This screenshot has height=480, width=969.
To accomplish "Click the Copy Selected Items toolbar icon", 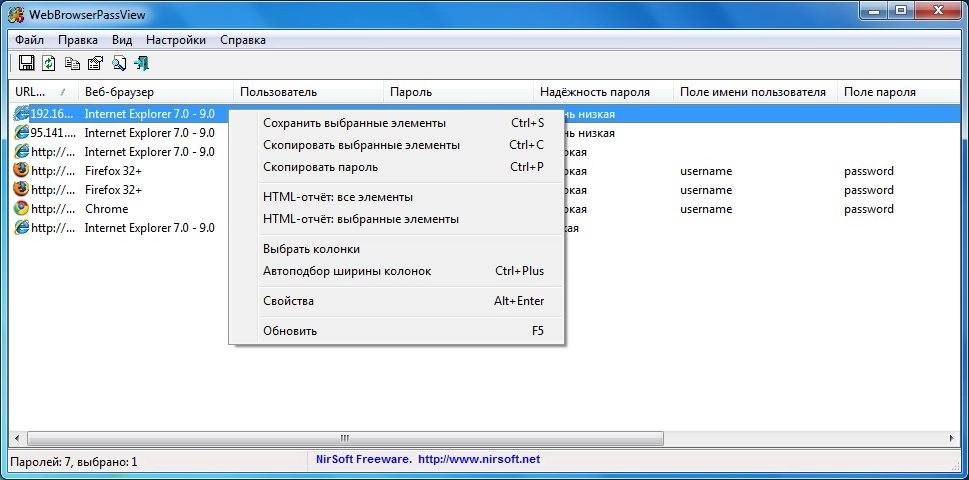I will (72, 63).
